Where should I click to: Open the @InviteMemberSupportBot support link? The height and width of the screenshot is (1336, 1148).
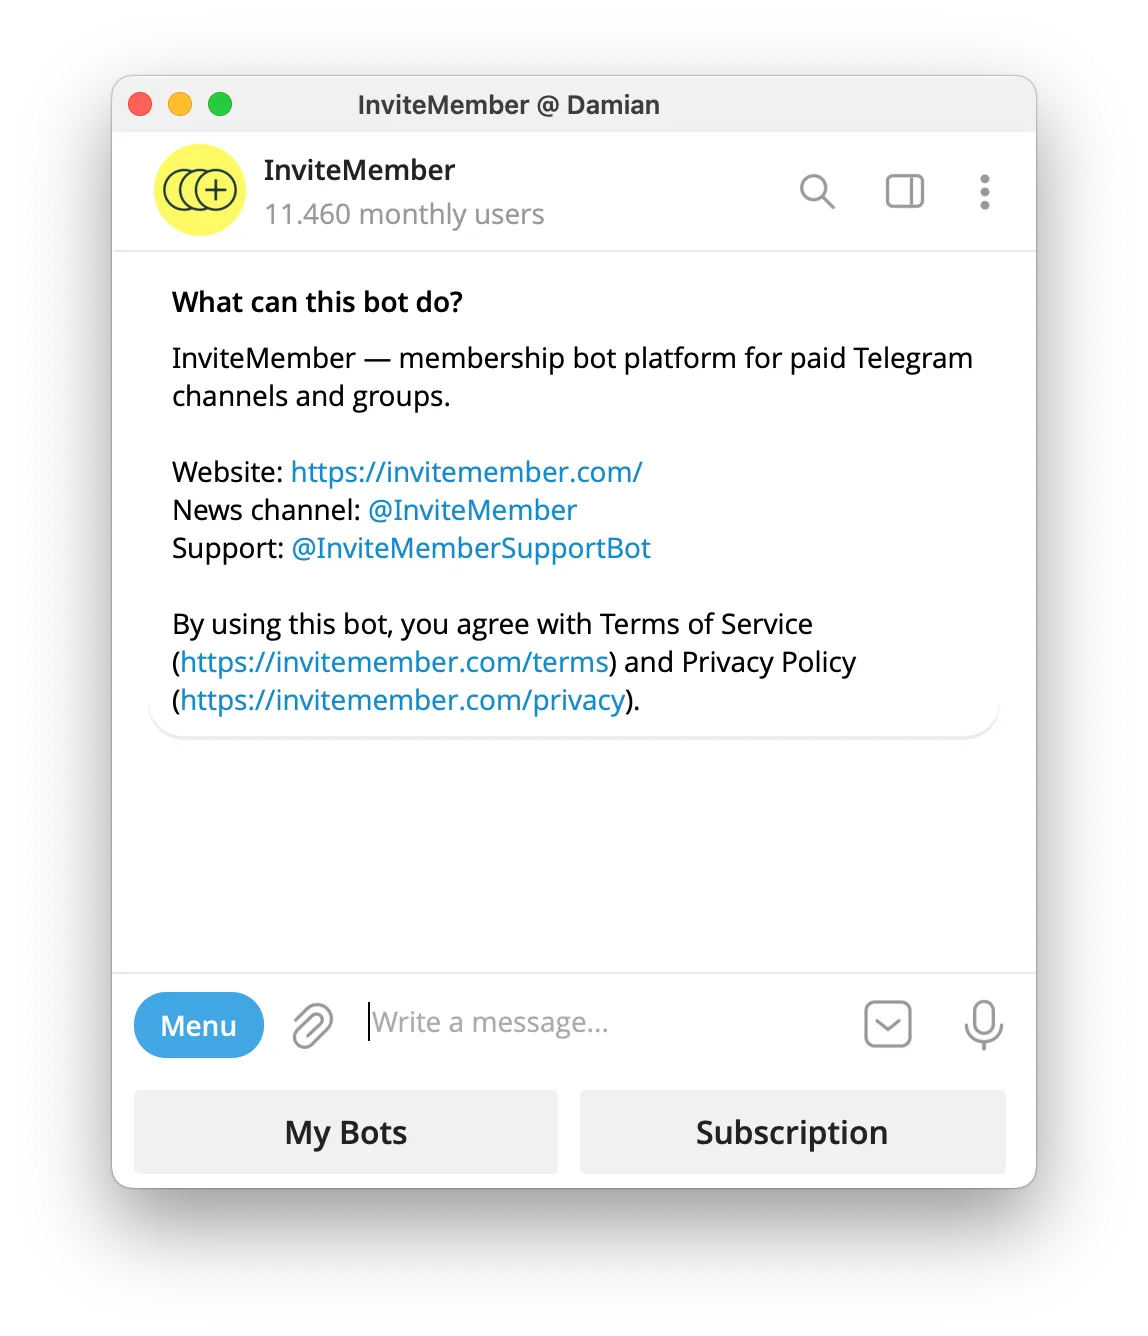471,548
